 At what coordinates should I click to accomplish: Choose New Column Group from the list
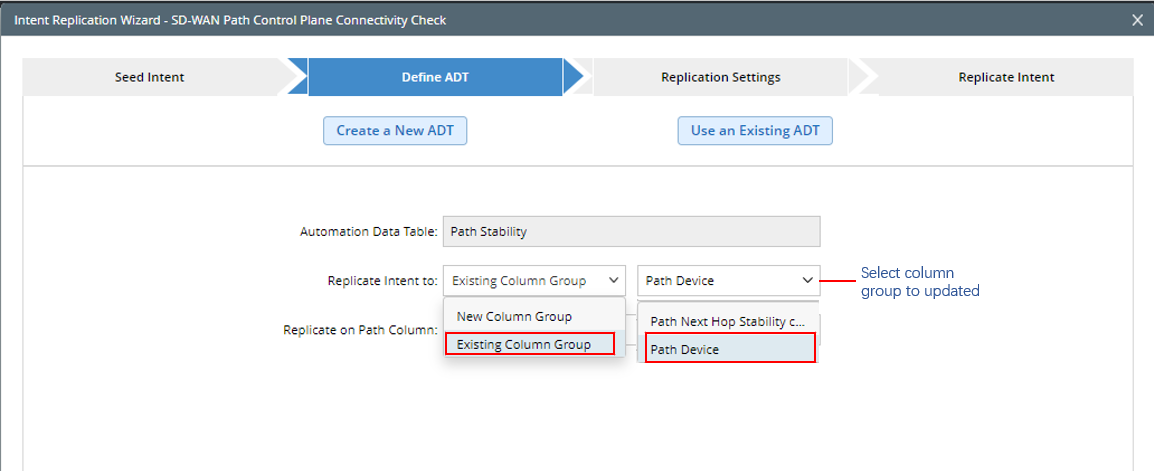pyautogui.click(x=514, y=316)
